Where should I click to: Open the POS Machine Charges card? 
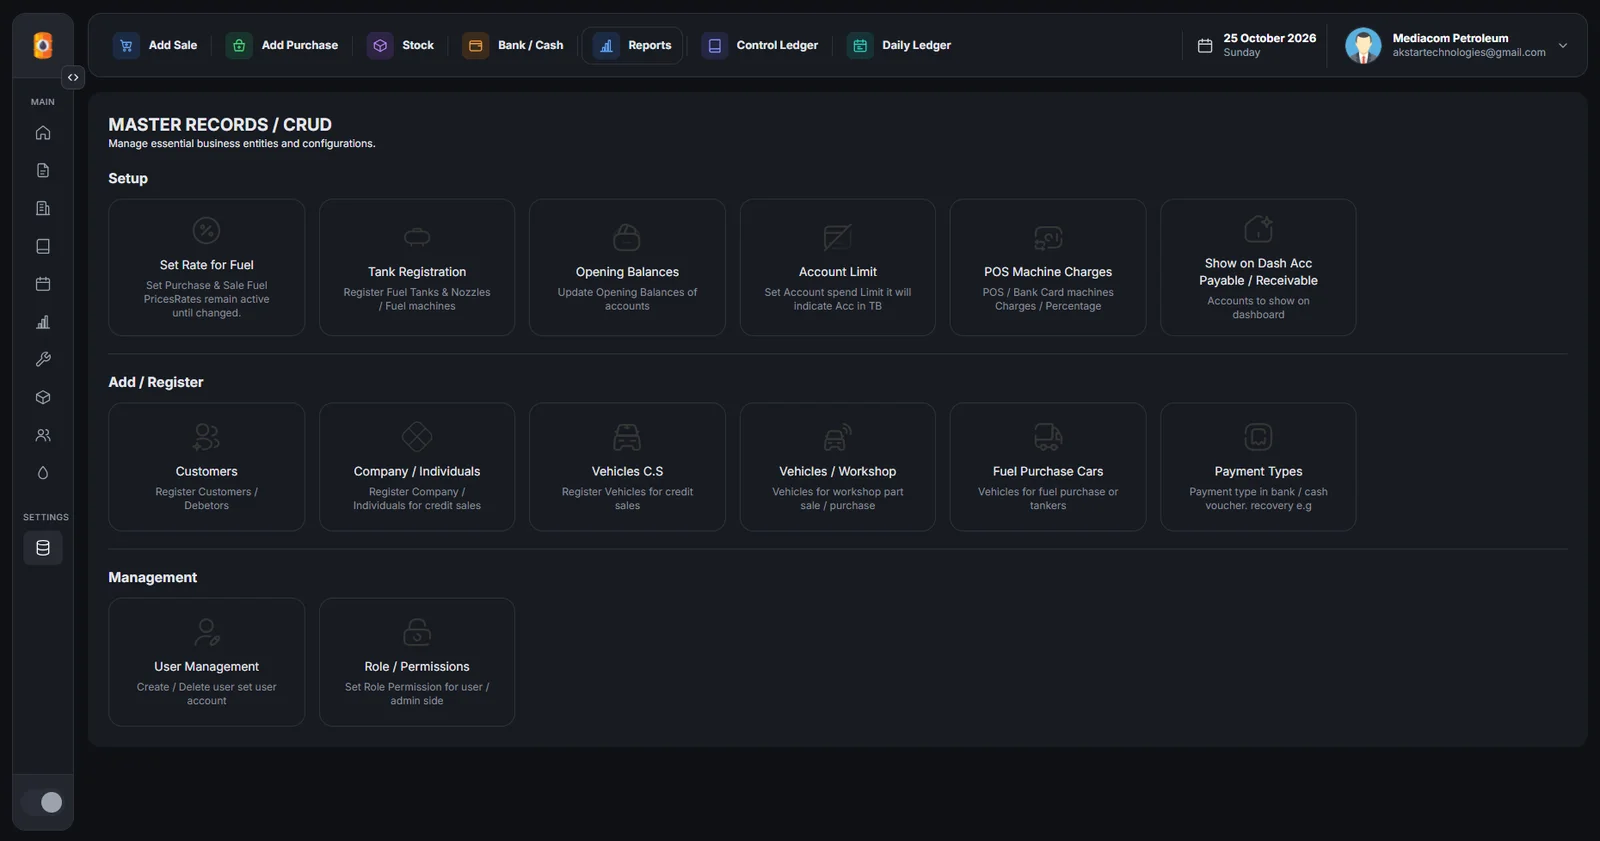coord(1048,267)
